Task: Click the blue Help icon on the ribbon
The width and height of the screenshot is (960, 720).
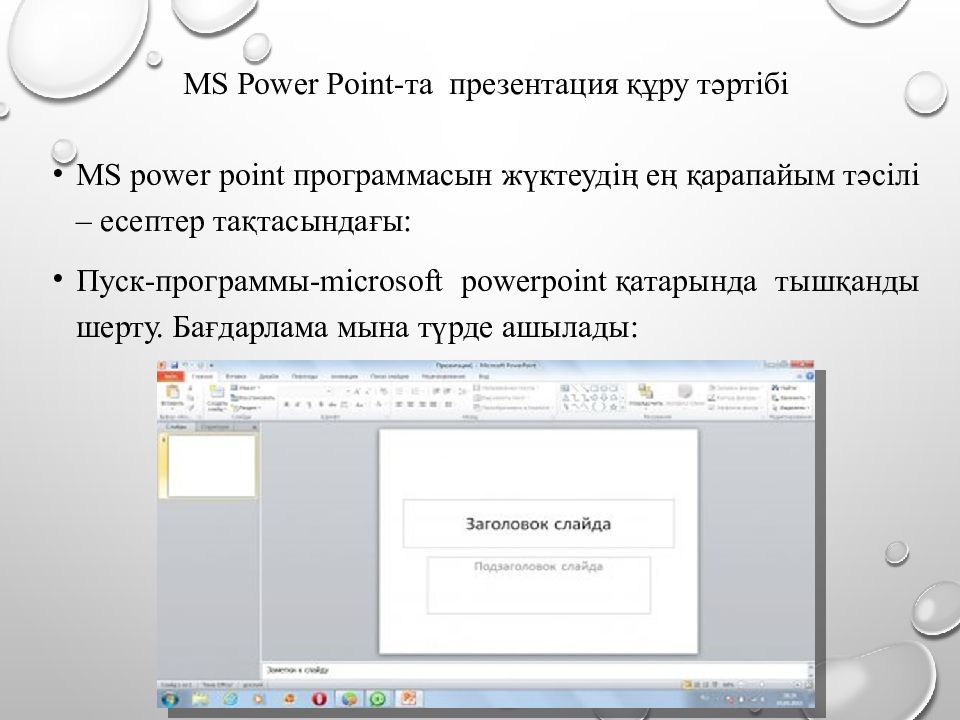Action: coord(809,376)
